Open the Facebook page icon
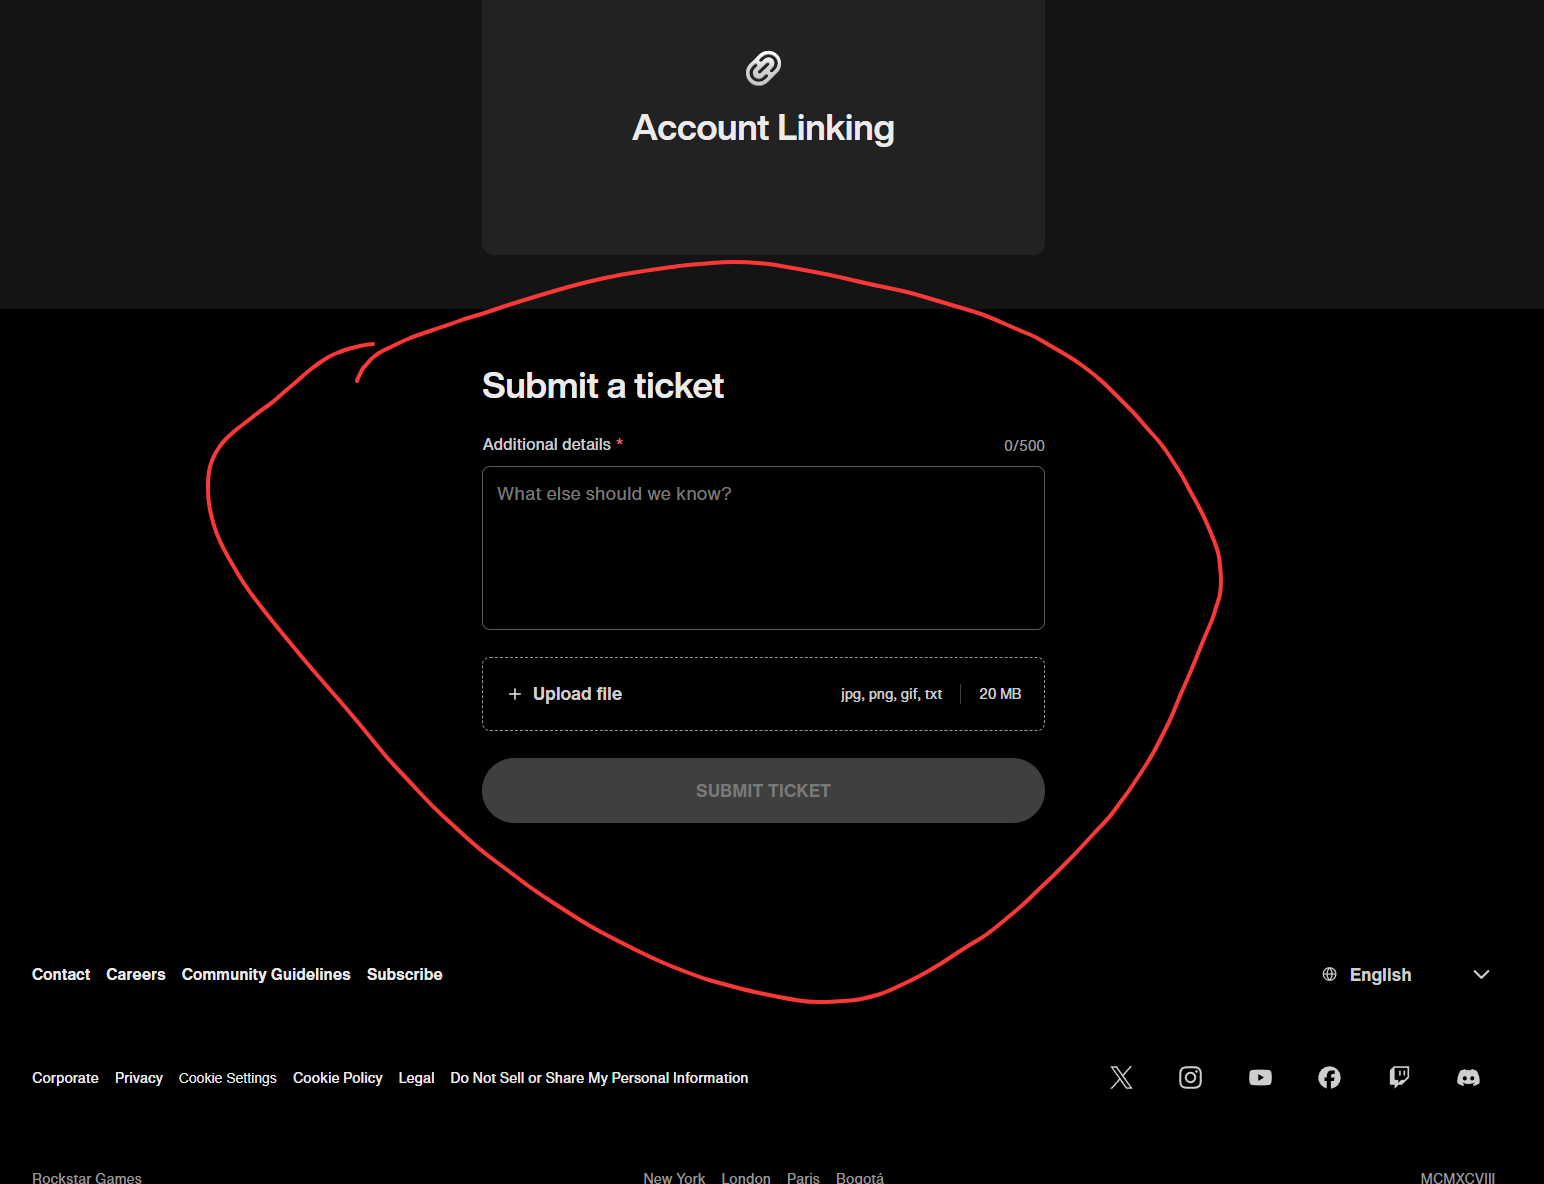Viewport: 1544px width, 1184px height. 1329,1077
